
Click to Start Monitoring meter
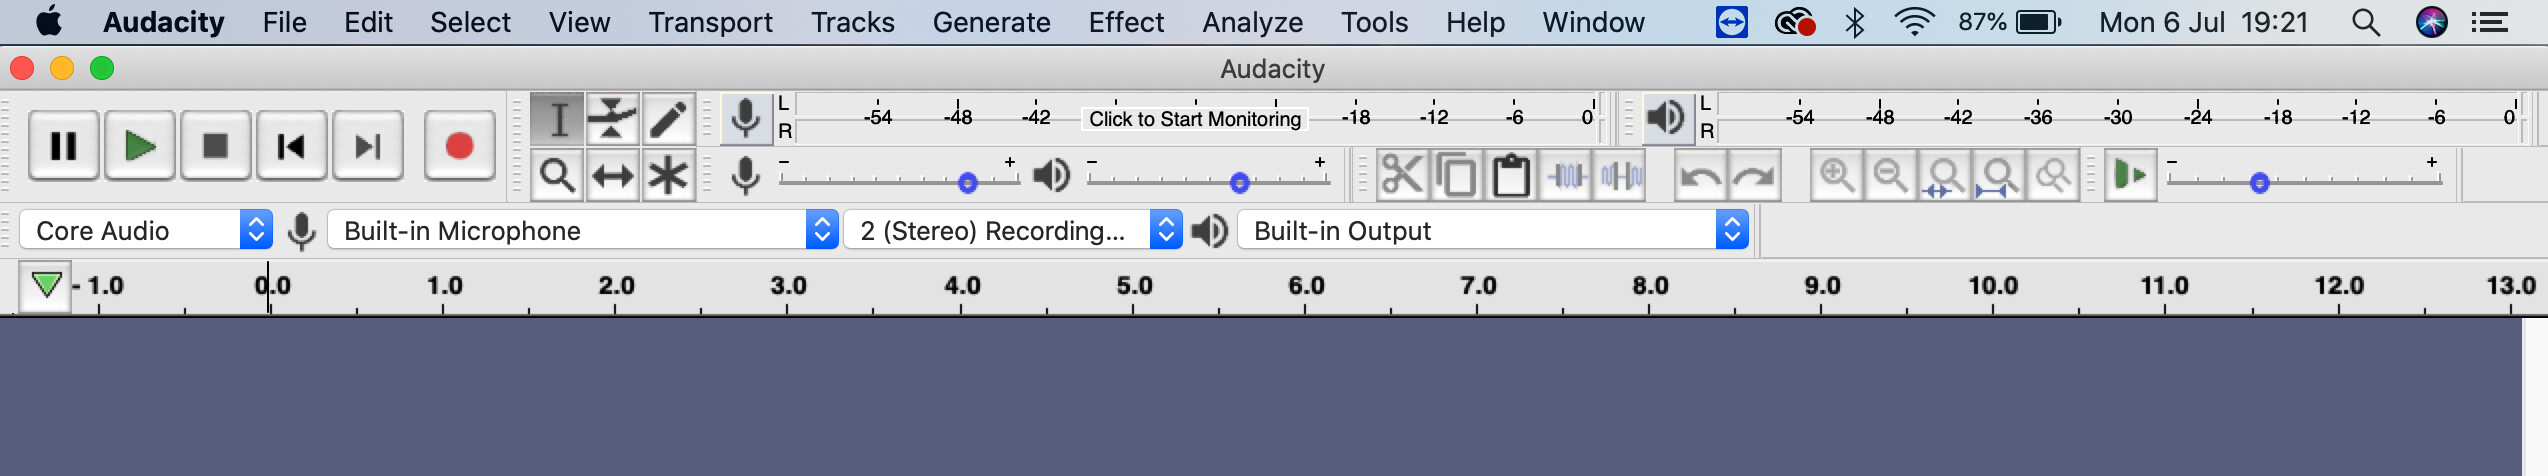click(x=1195, y=119)
